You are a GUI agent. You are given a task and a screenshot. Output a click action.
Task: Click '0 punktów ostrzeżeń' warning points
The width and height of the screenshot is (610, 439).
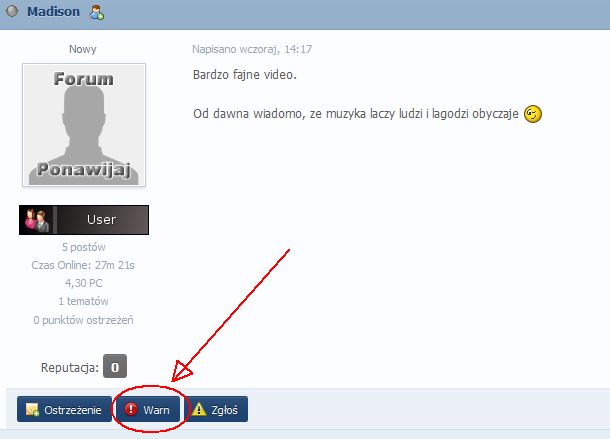[x=83, y=320]
